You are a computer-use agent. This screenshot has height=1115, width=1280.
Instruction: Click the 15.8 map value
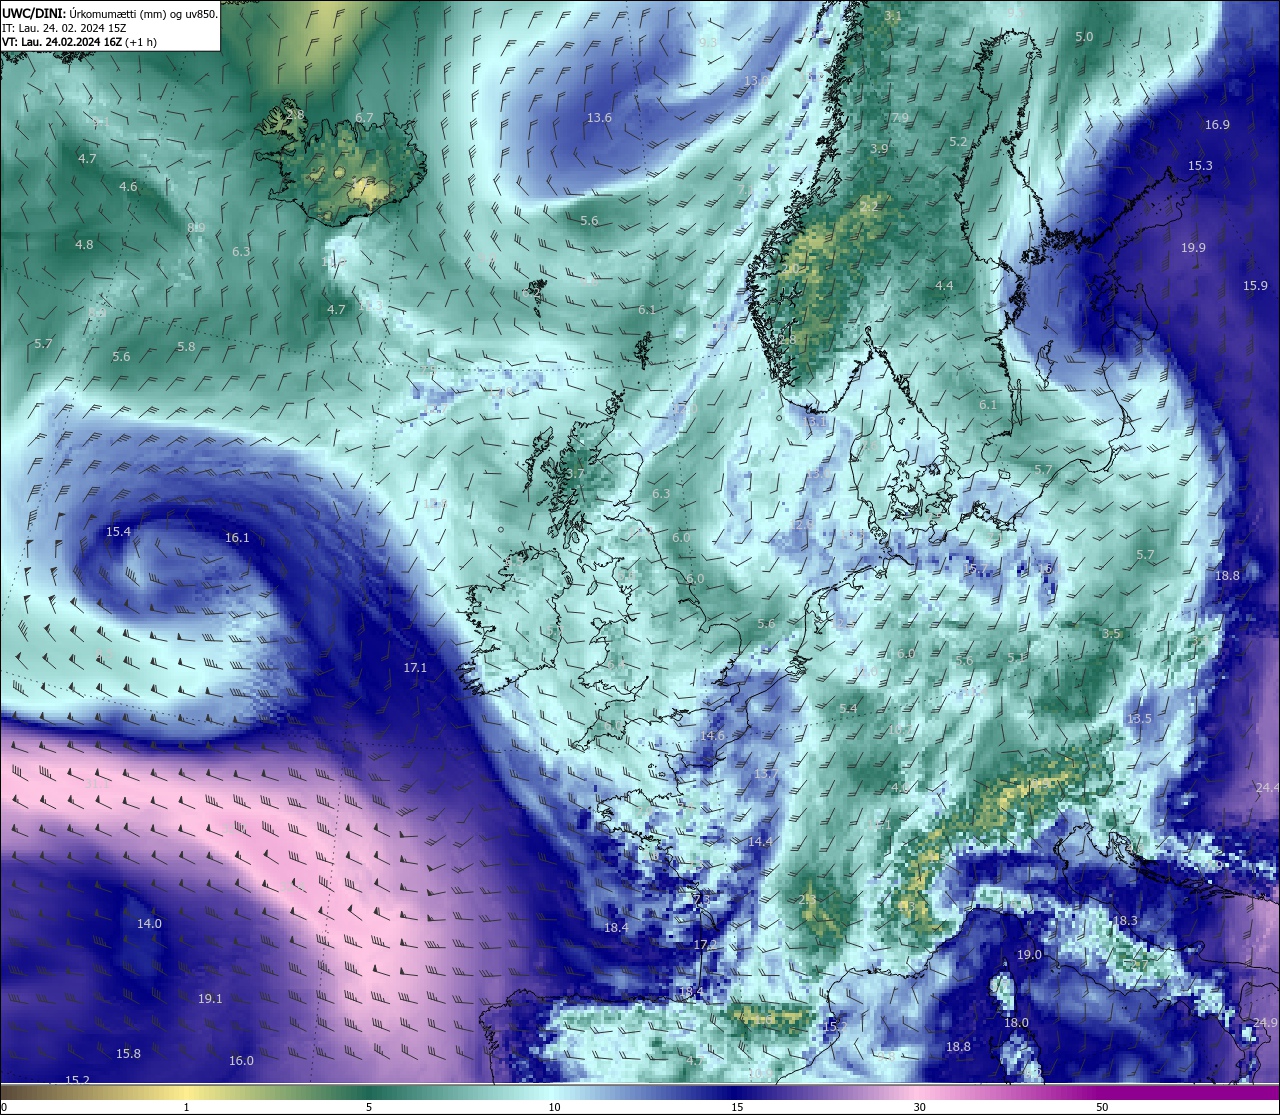pos(128,1054)
